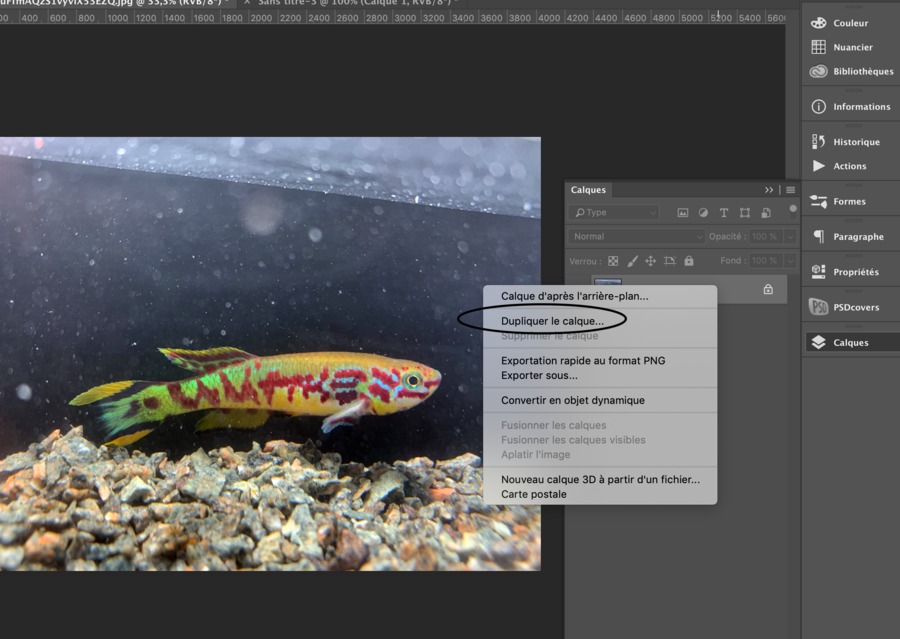Click the Bibliothèques panel label
Viewport: 900px width, 639px height.
863,71
